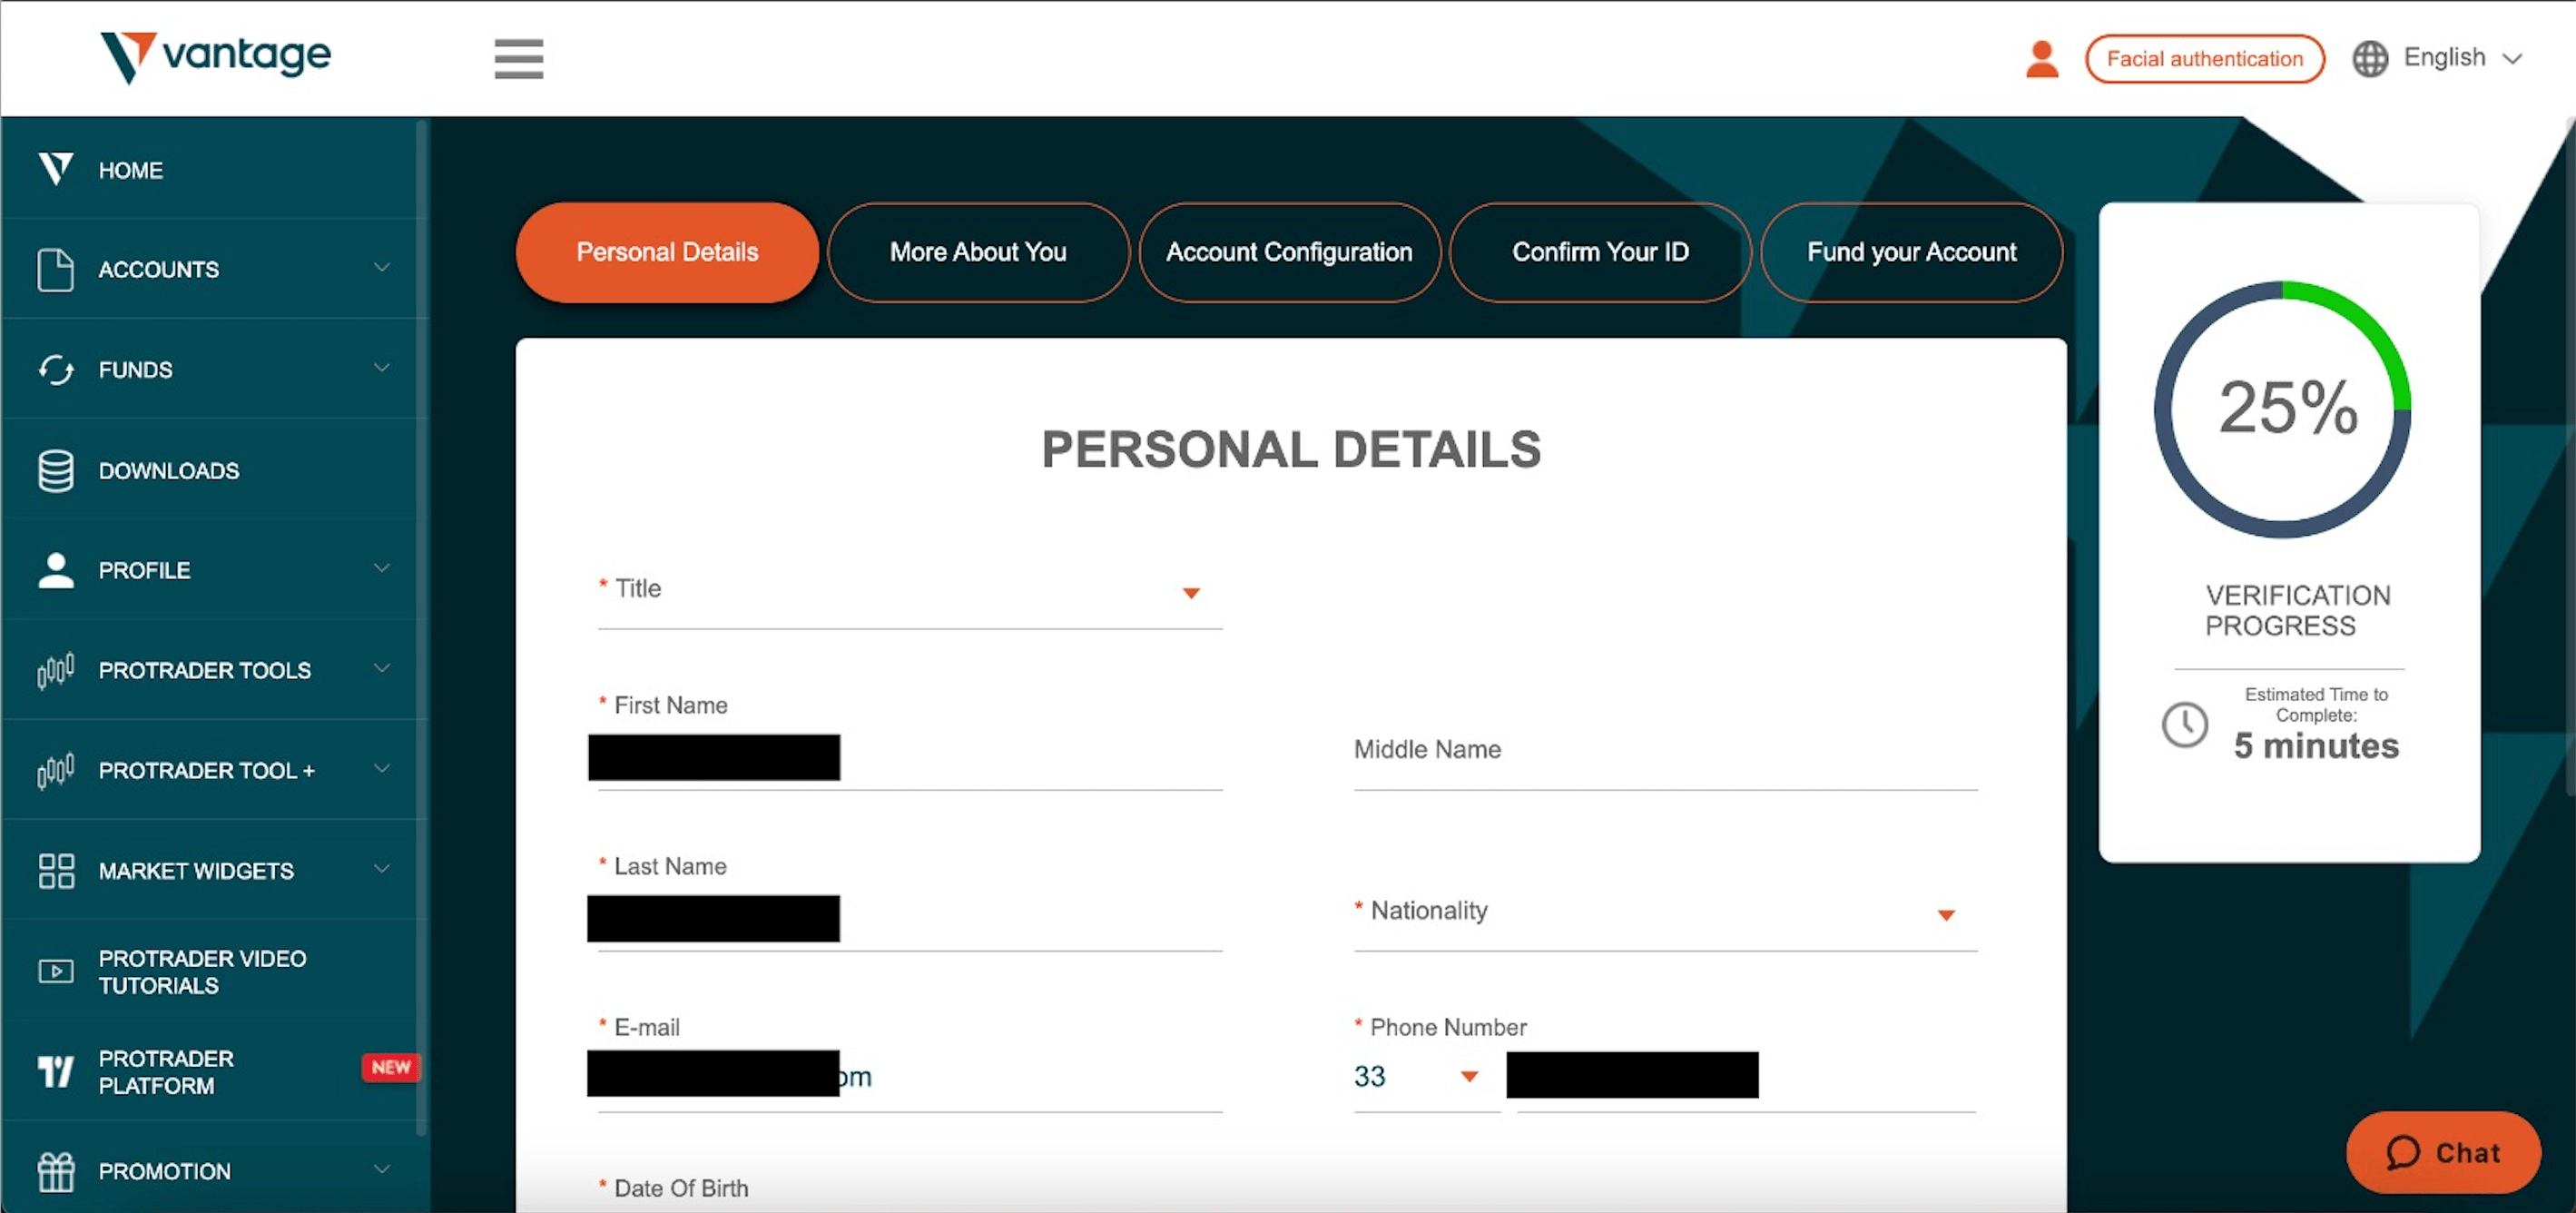The image size is (2576, 1213).
Task: Click the ProTrader Platform TV icon
Action: (x=56, y=1071)
